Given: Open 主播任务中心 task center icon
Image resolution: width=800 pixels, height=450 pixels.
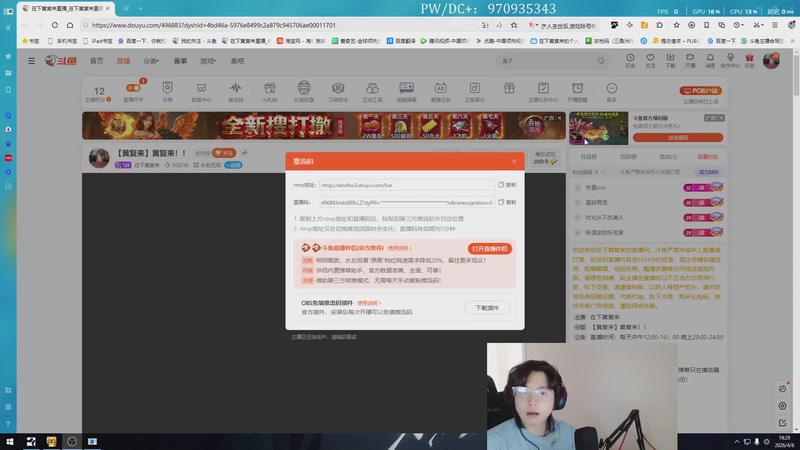Looking at the screenshot, I should [543, 92].
